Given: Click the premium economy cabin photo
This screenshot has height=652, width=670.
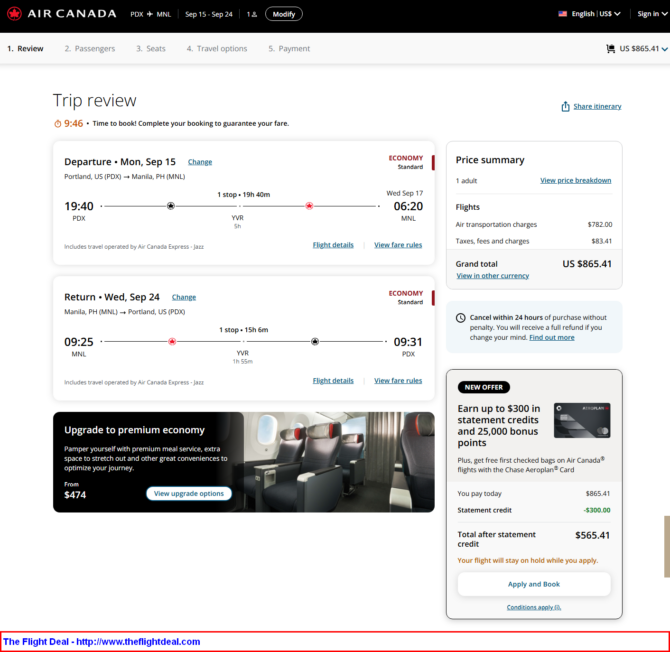Looking at the screenshot, I should pyautogui.click(x=339, y=462).
